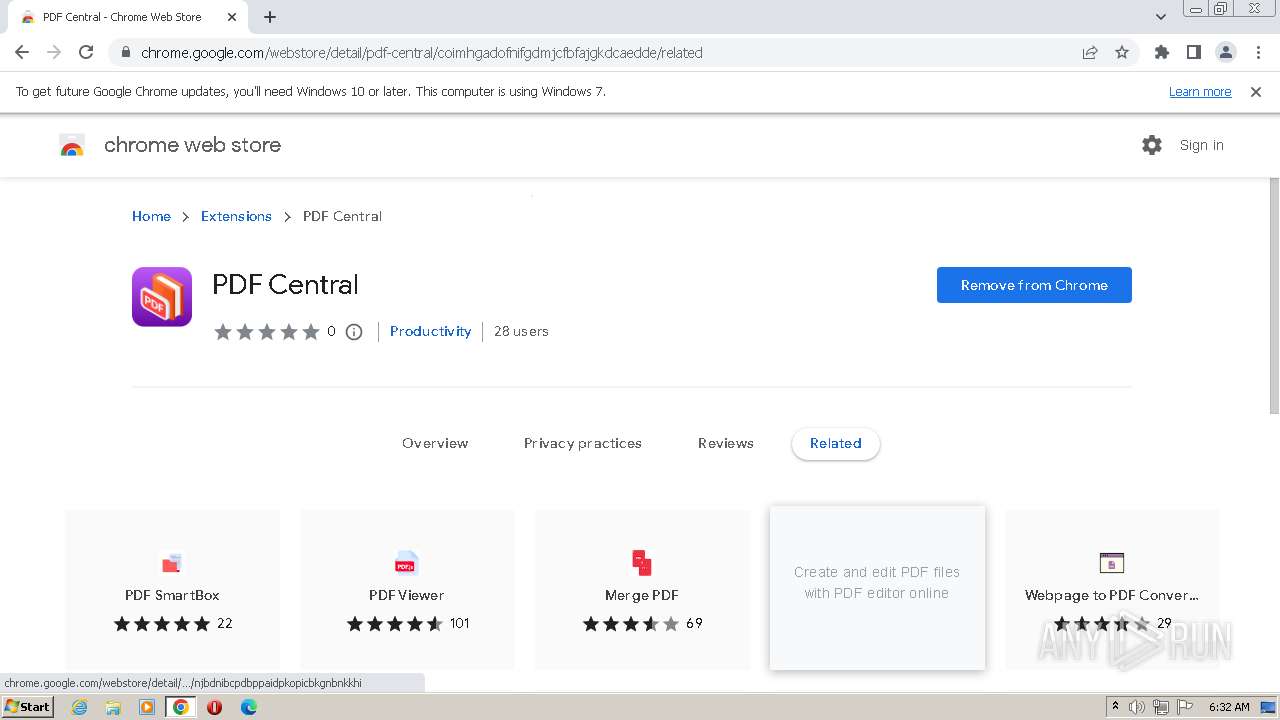Click the taskbar clock 6:32 AM
Screen dimensions: 1280x720
click(x=1229, y=707)
